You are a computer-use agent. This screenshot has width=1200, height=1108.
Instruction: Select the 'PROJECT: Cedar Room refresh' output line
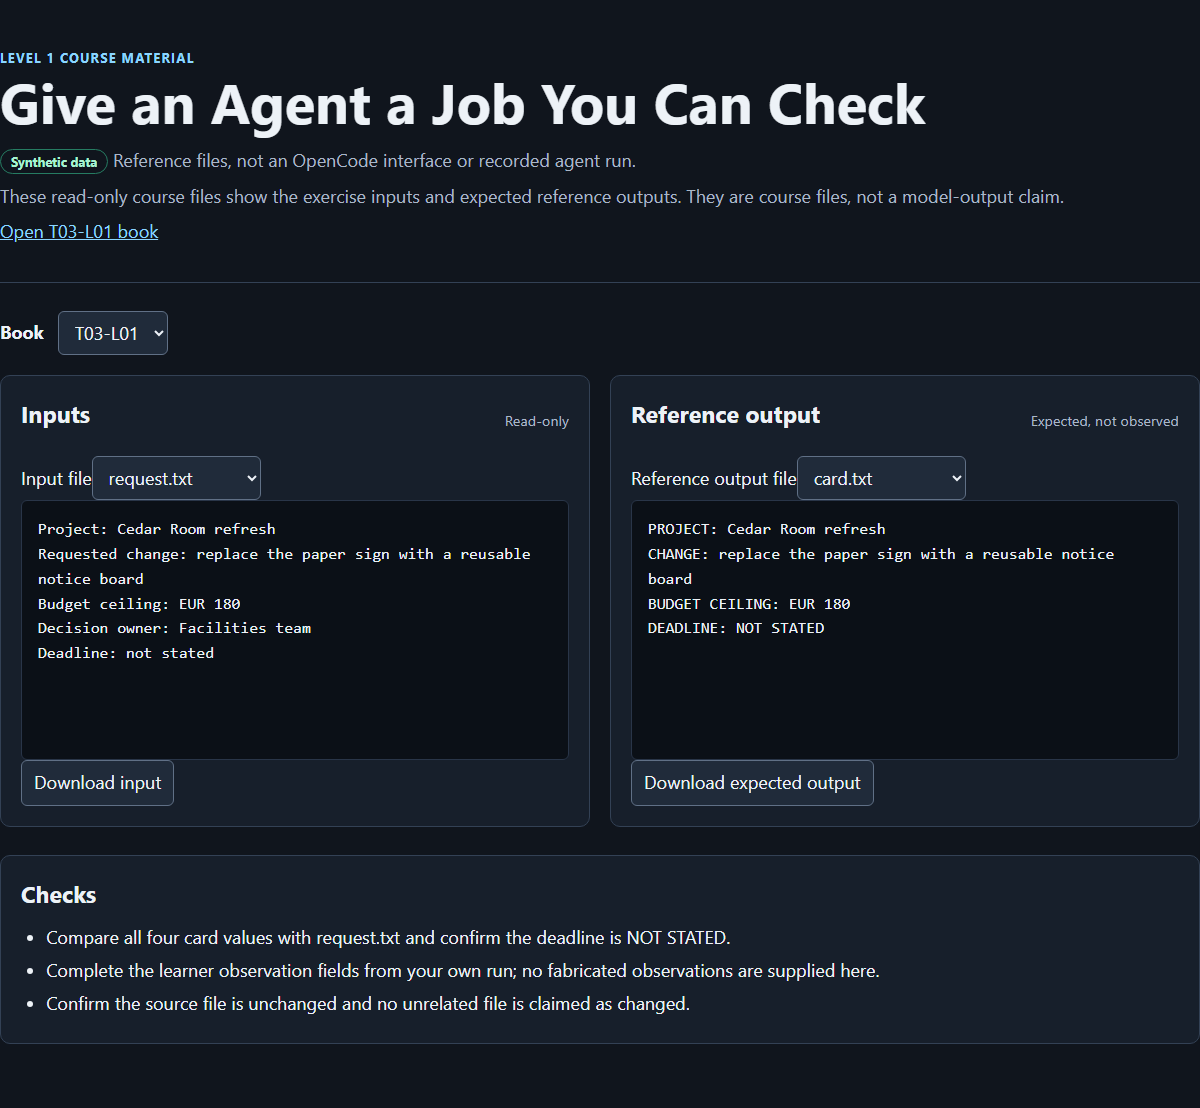tap(767, 529)
